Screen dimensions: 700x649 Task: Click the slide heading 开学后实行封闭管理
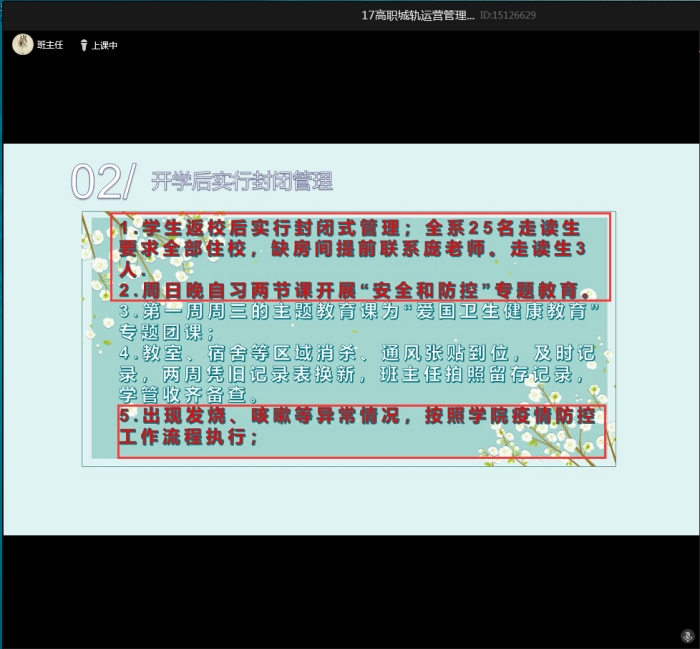coord(241,181)
